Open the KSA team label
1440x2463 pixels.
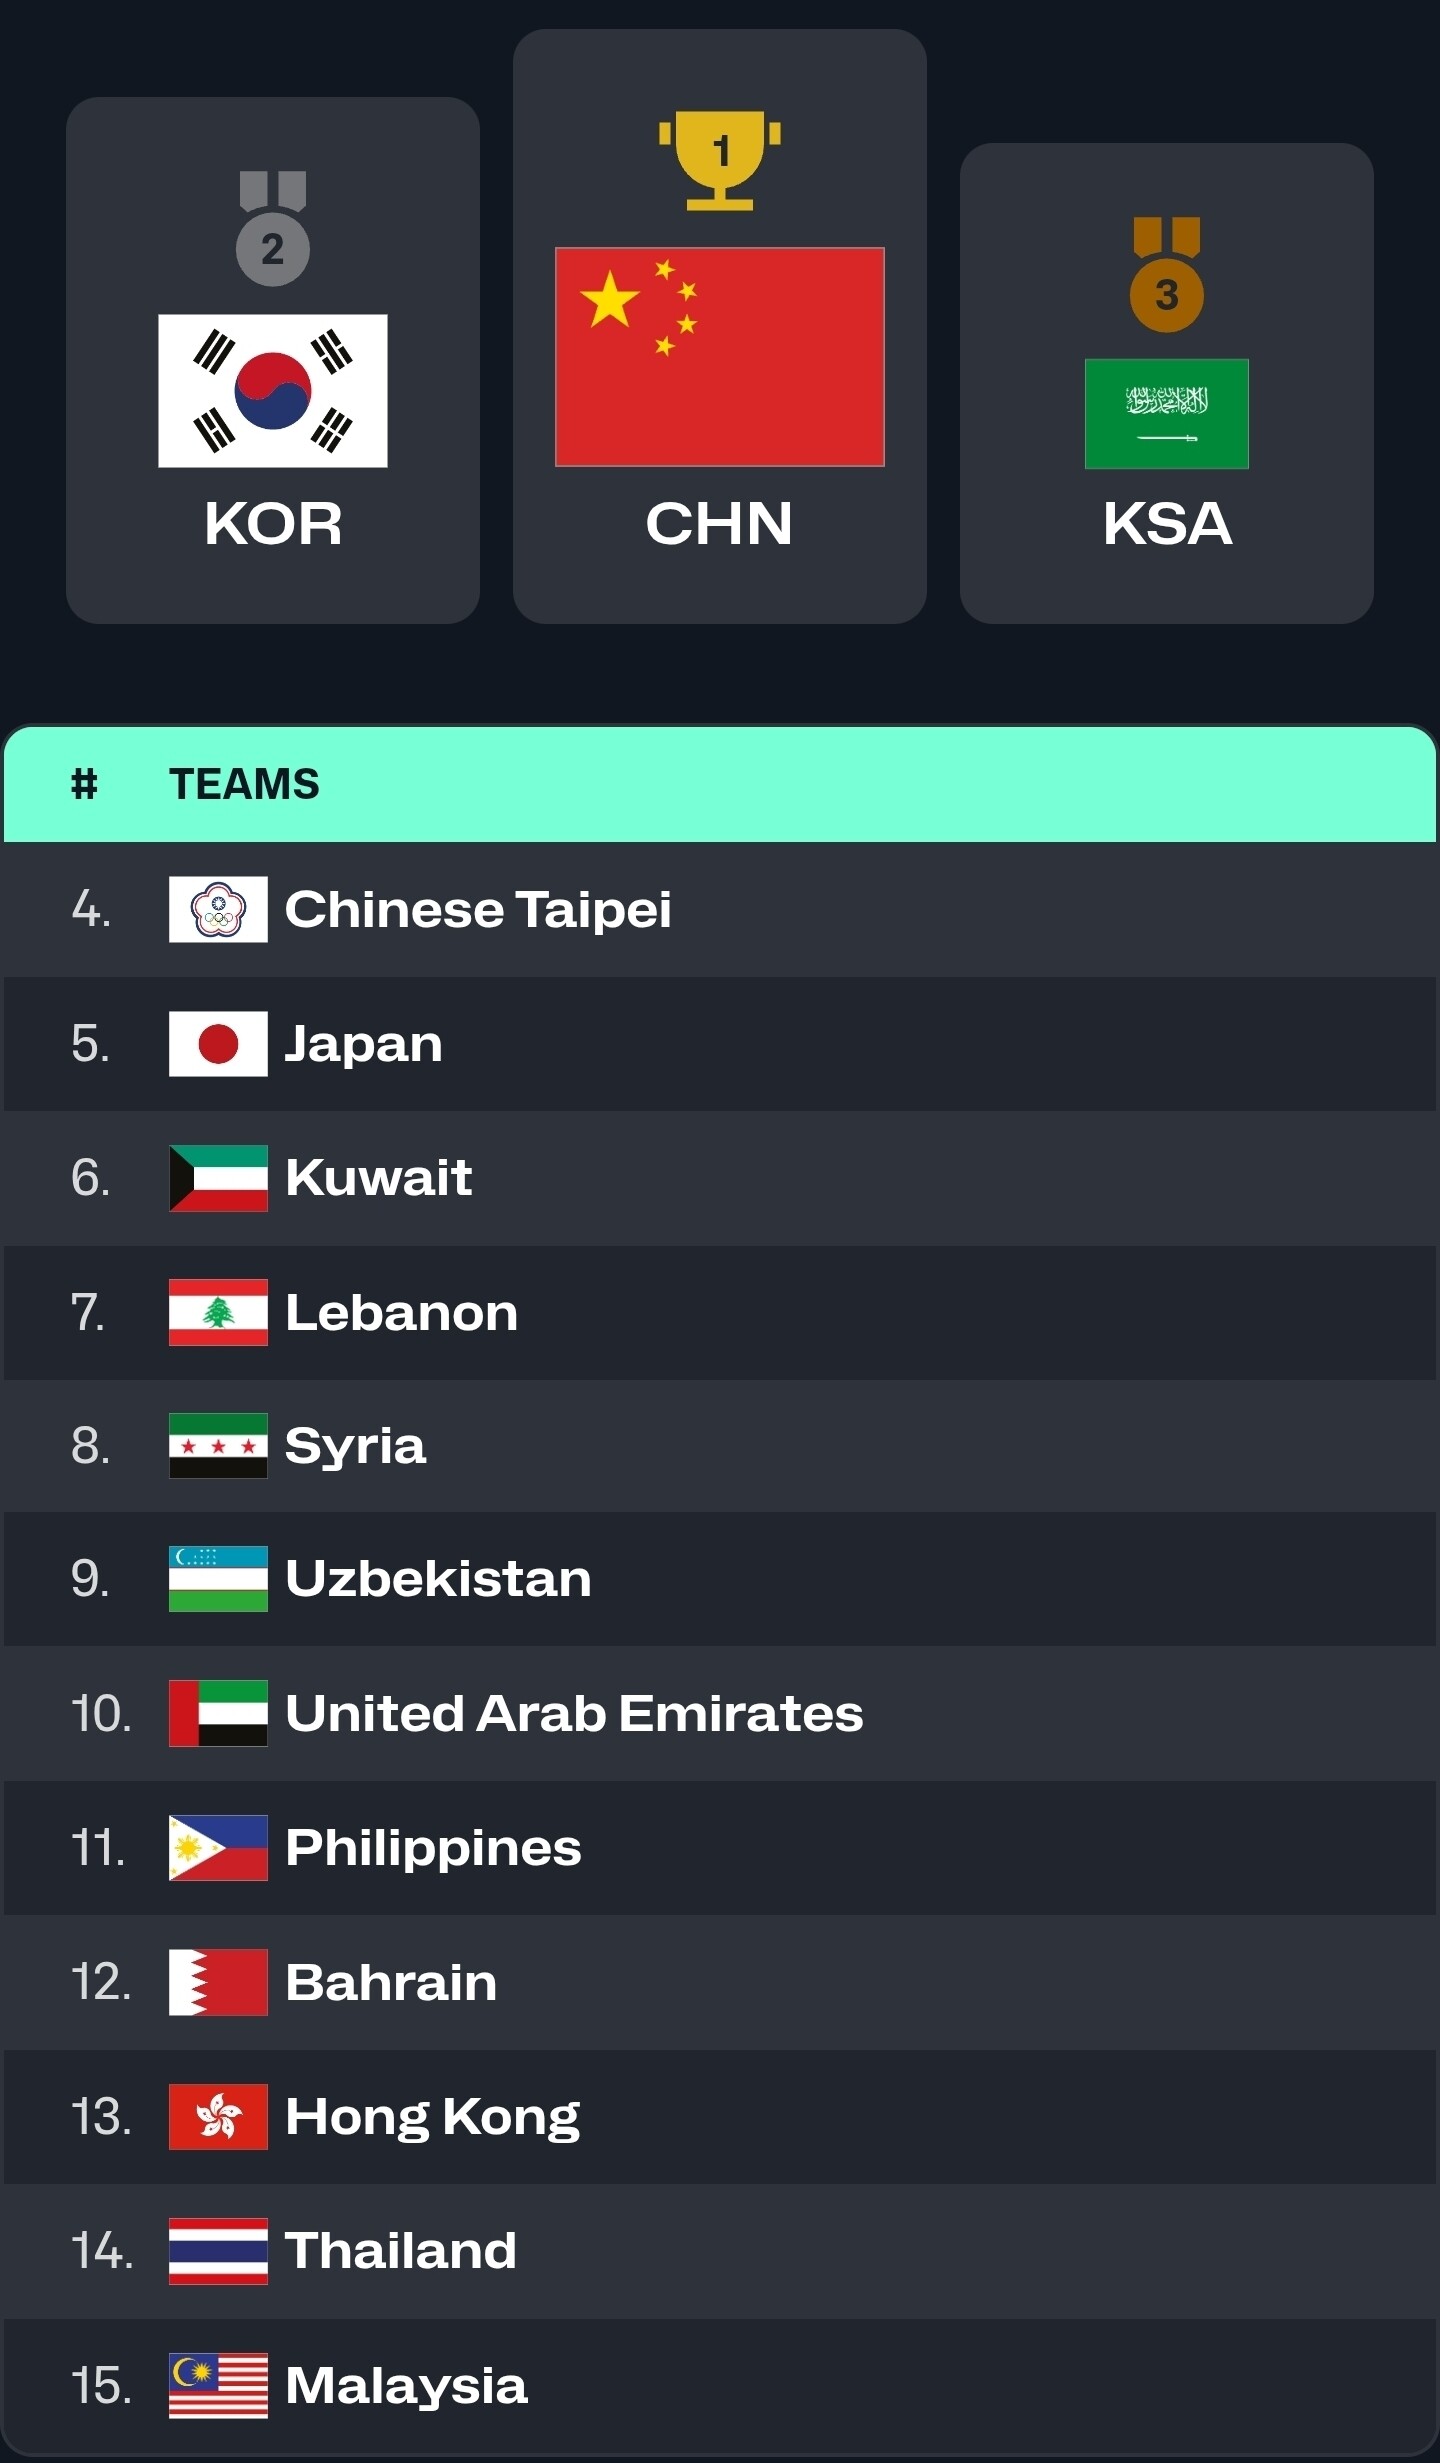pyautogui.click(x=1167, y=523)
